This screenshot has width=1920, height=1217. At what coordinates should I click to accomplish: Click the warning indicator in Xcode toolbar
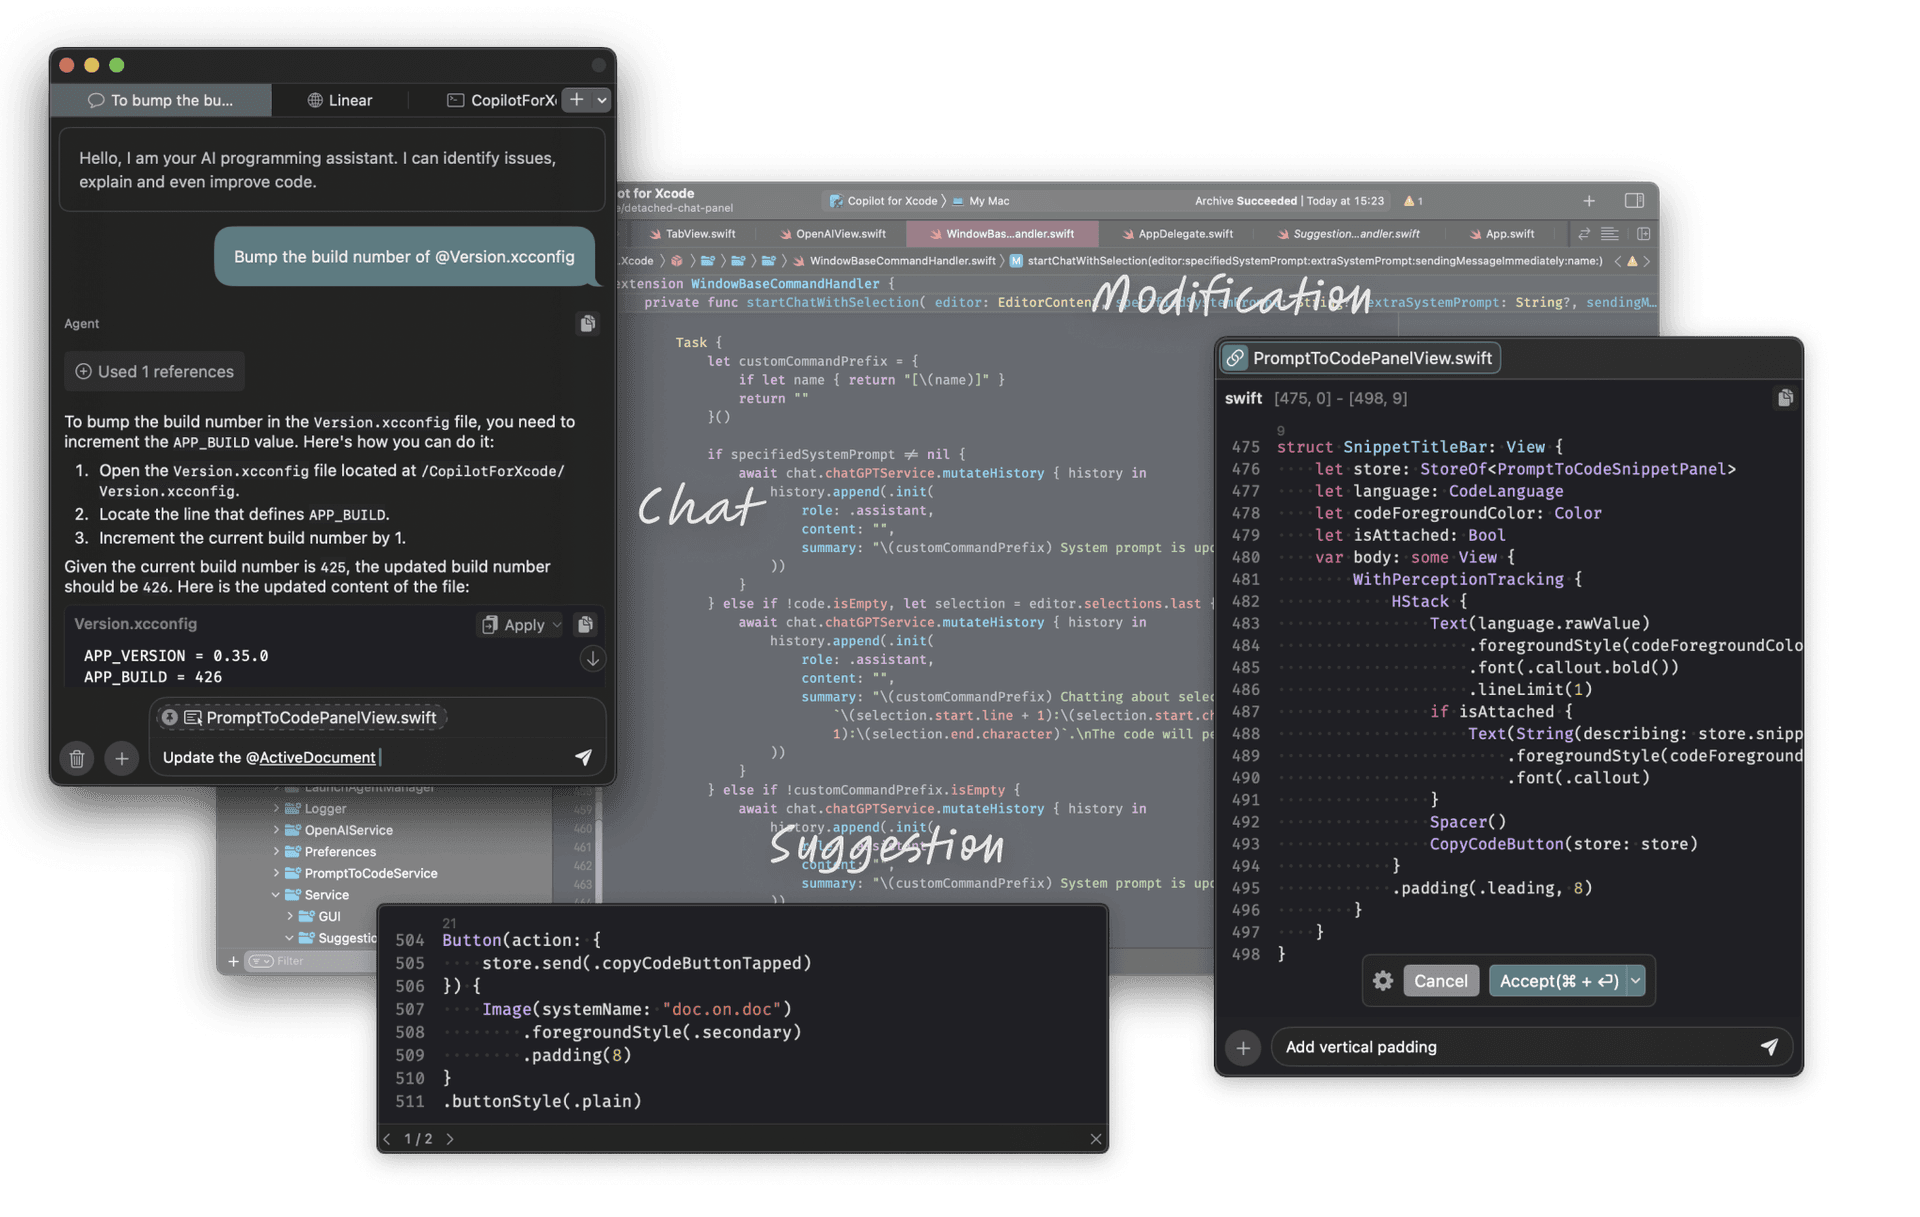[1413, 201]
